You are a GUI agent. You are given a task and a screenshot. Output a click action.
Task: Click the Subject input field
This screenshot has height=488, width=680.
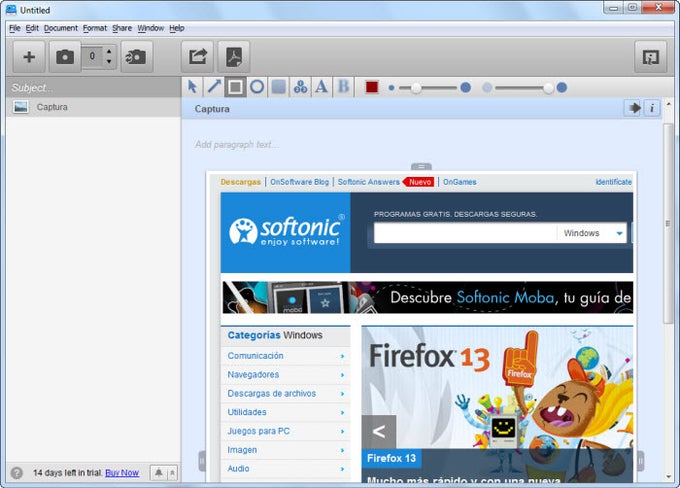(93, 87)
